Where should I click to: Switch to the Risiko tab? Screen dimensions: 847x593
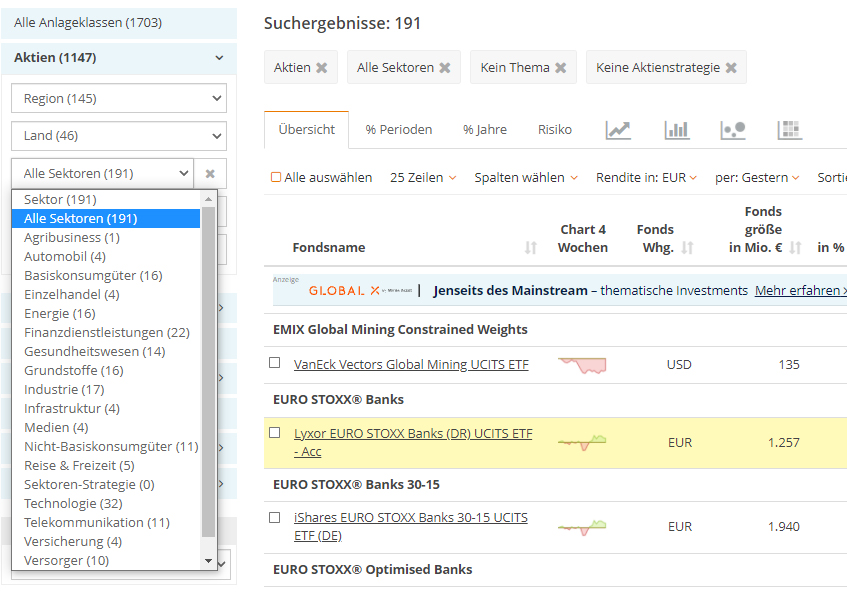pos(555,130)
